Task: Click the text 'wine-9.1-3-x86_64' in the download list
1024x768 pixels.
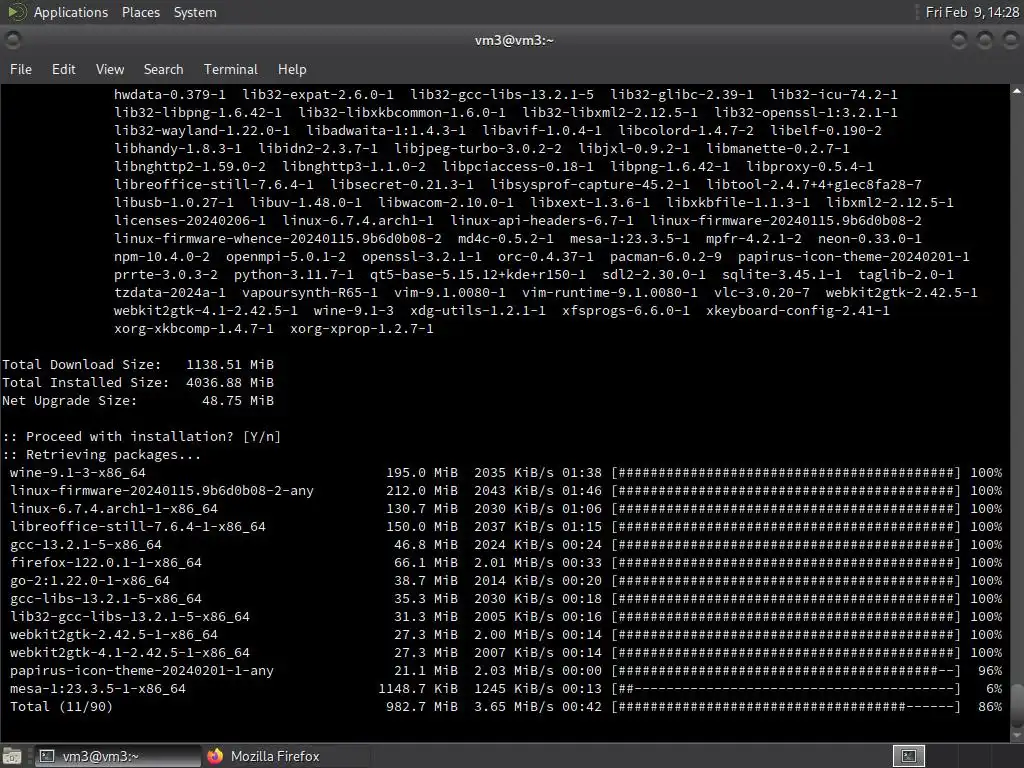Action: (78, 472)
